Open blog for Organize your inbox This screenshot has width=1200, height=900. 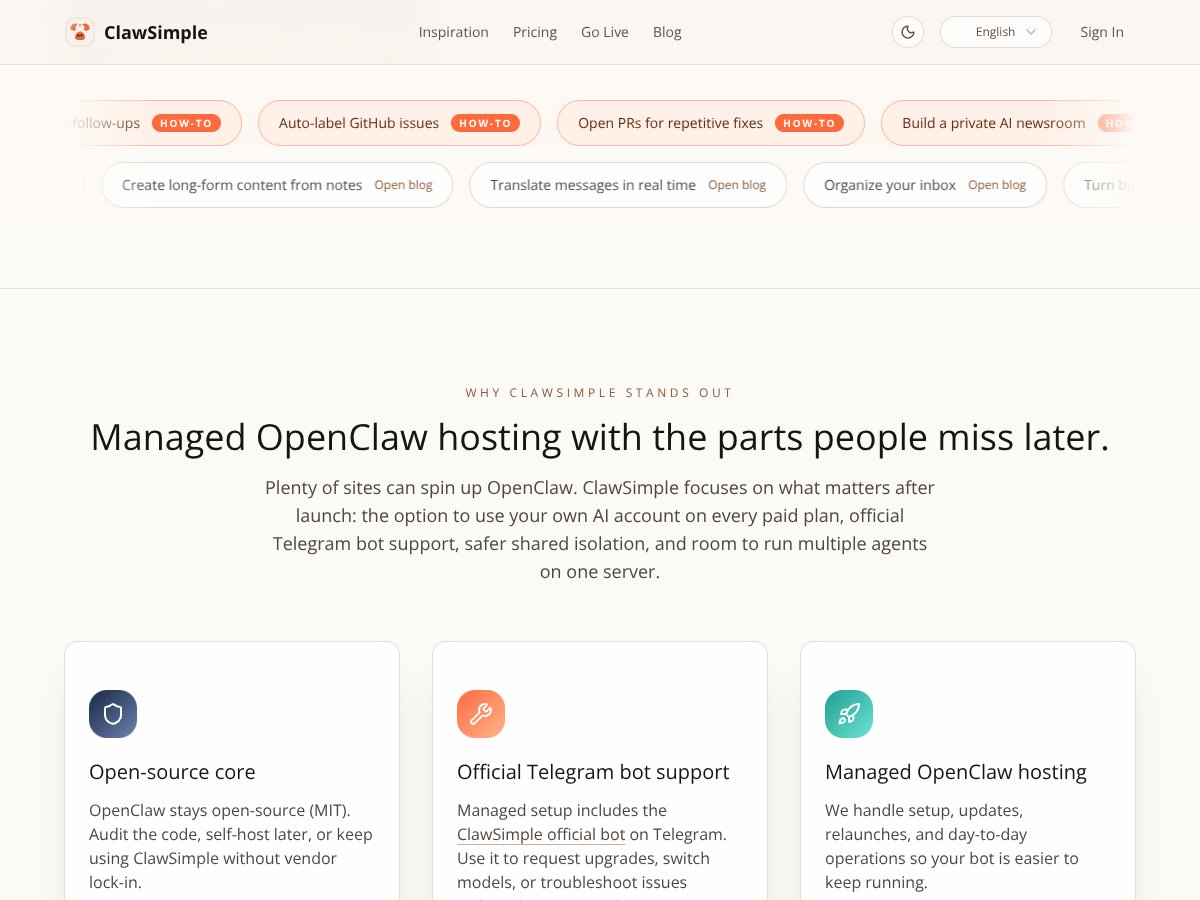tap(997, 185)
